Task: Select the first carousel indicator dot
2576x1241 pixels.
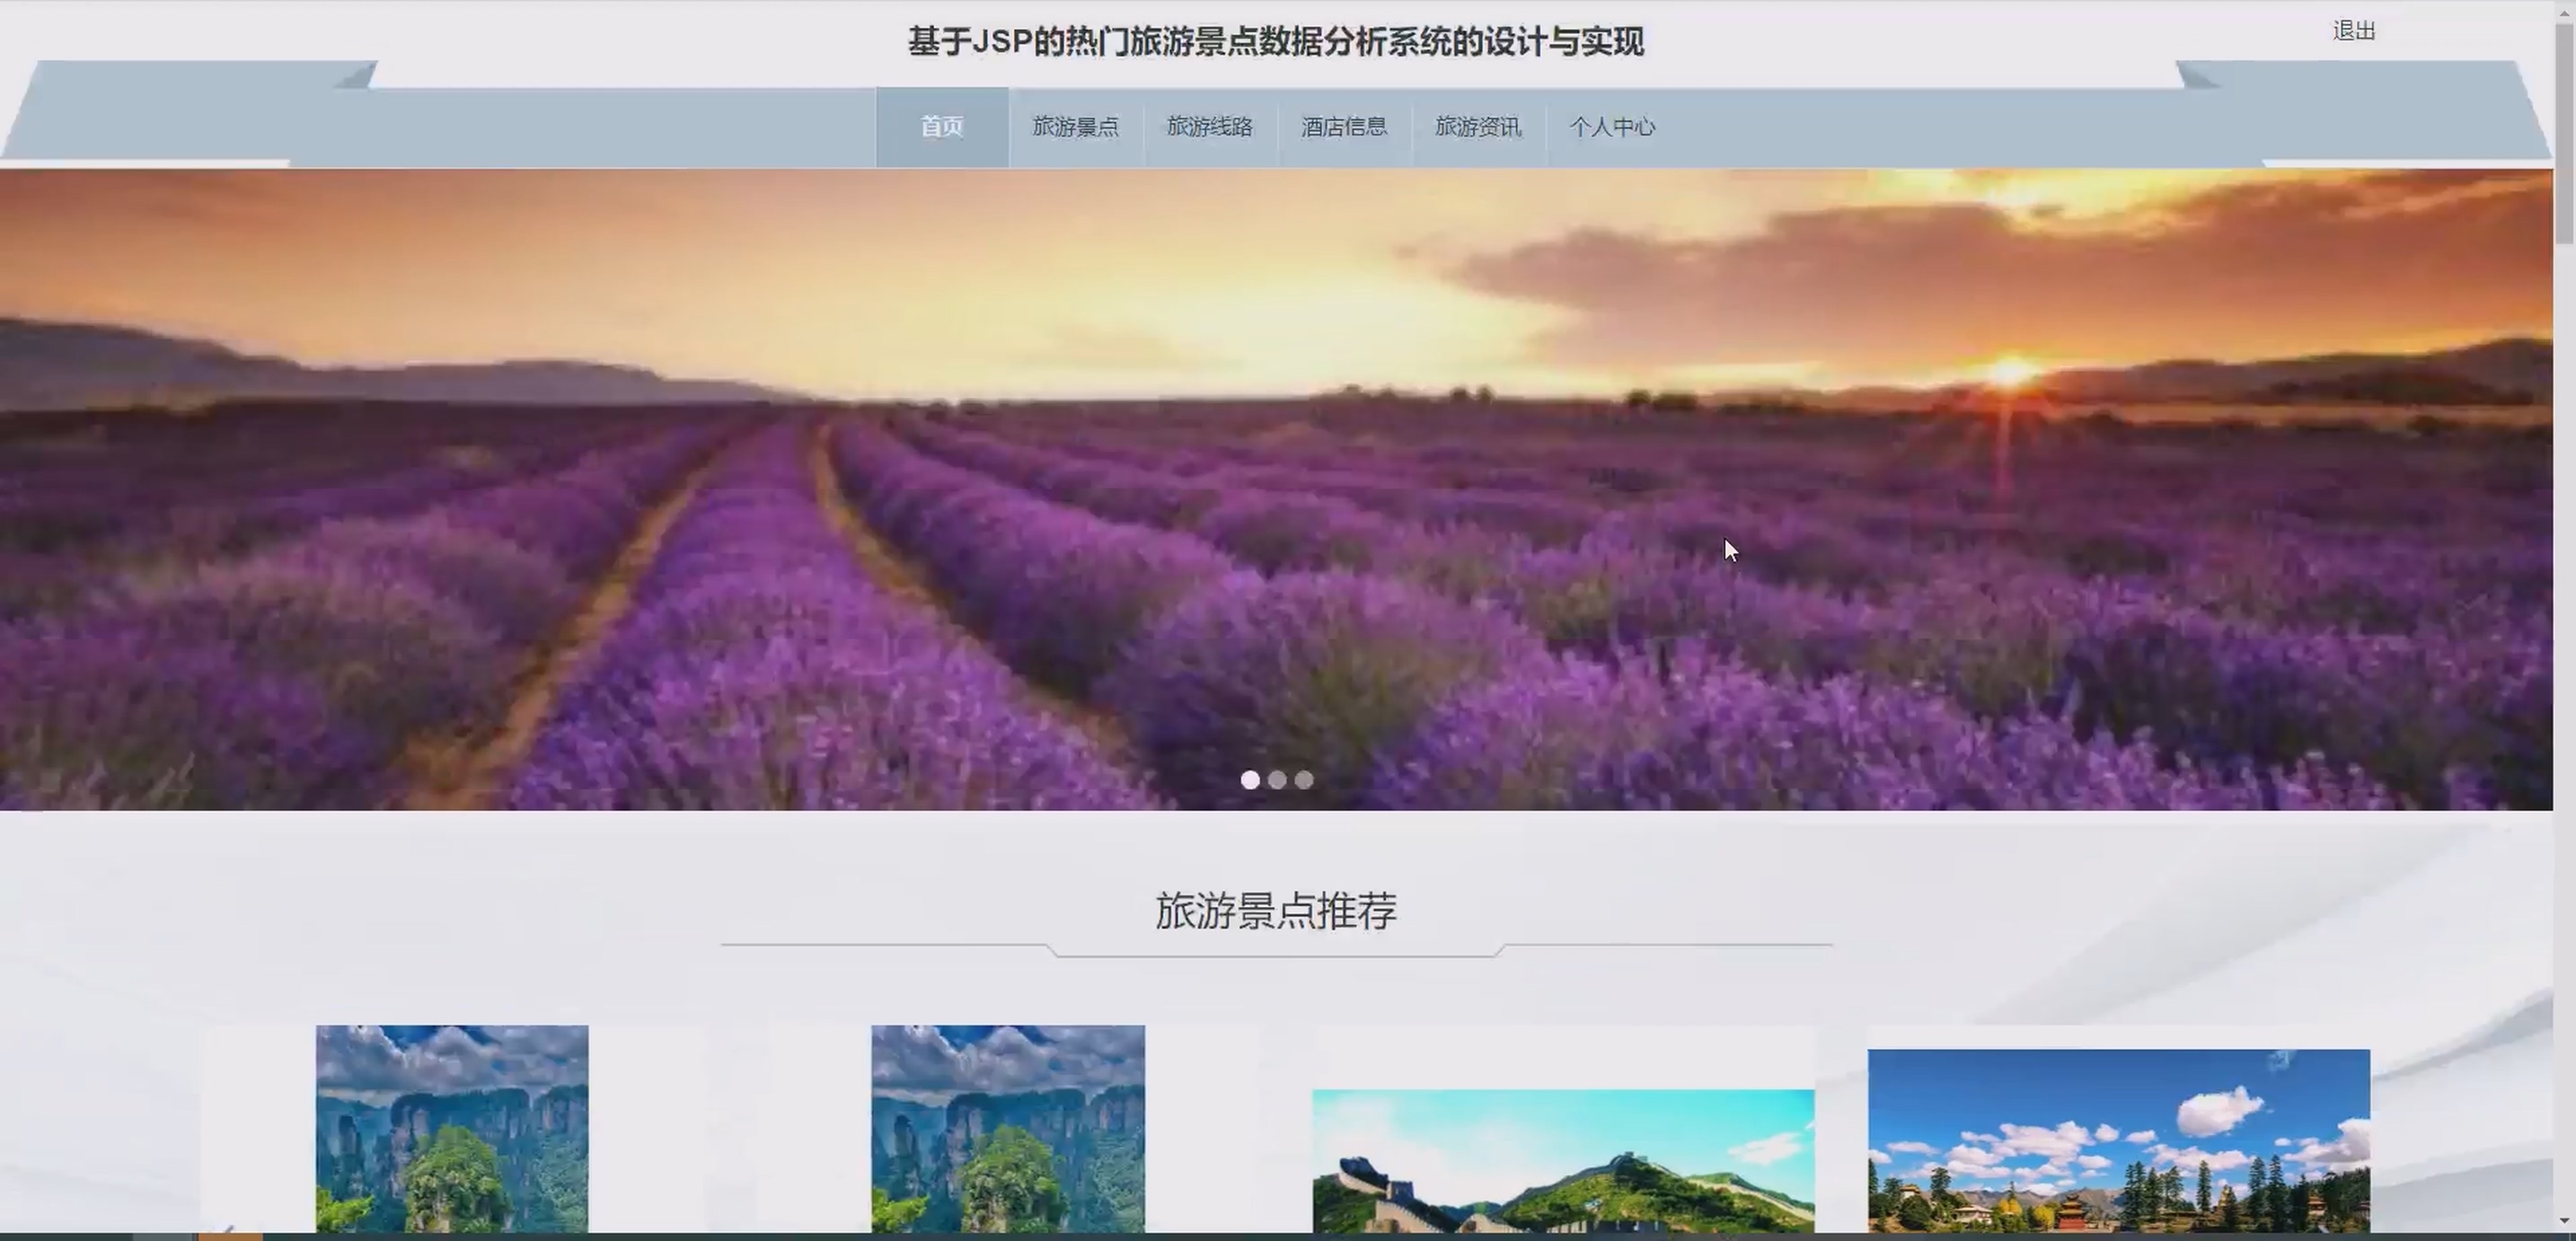Action: (x=1250, y=780)
